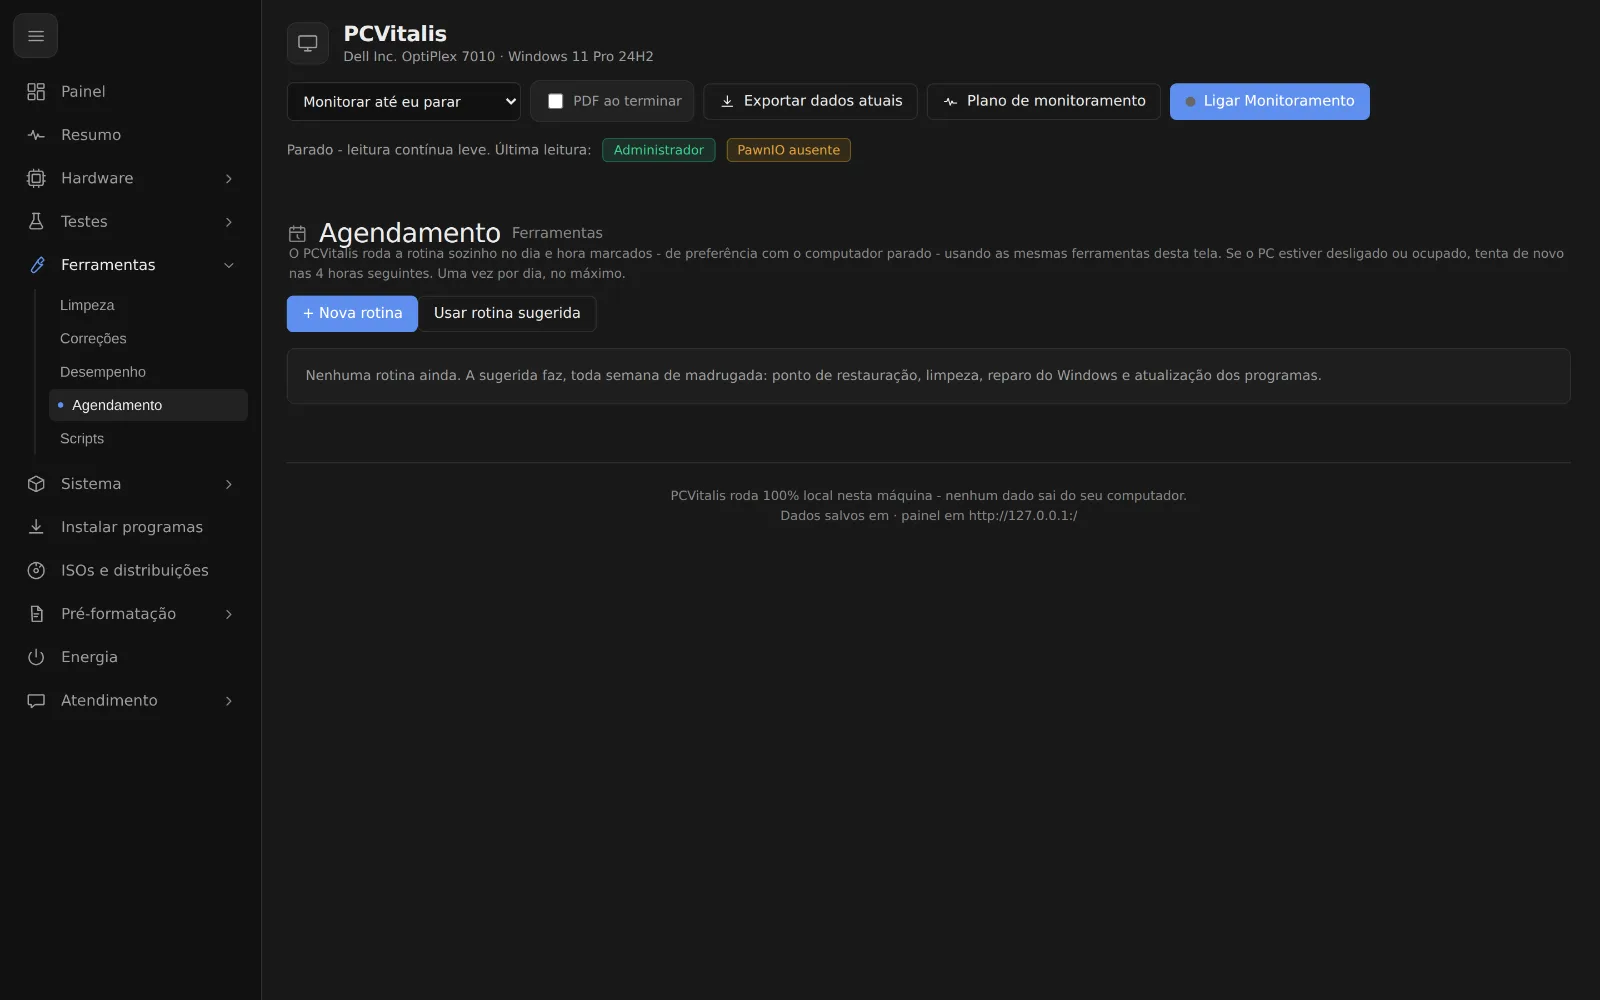Click the calendar icon next to Agendamento heading
The image size is (1600, 1000).
[297, 234]
